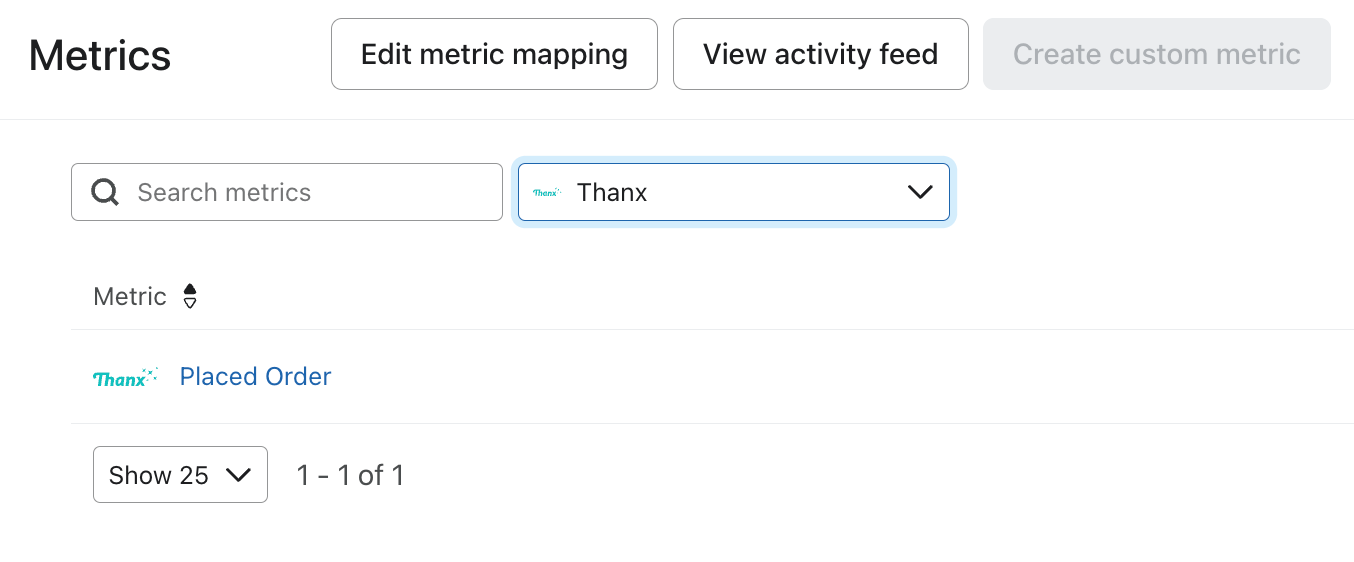
Task: Select the Thanx label in the integration filter
Action: (x=612, y=192)
